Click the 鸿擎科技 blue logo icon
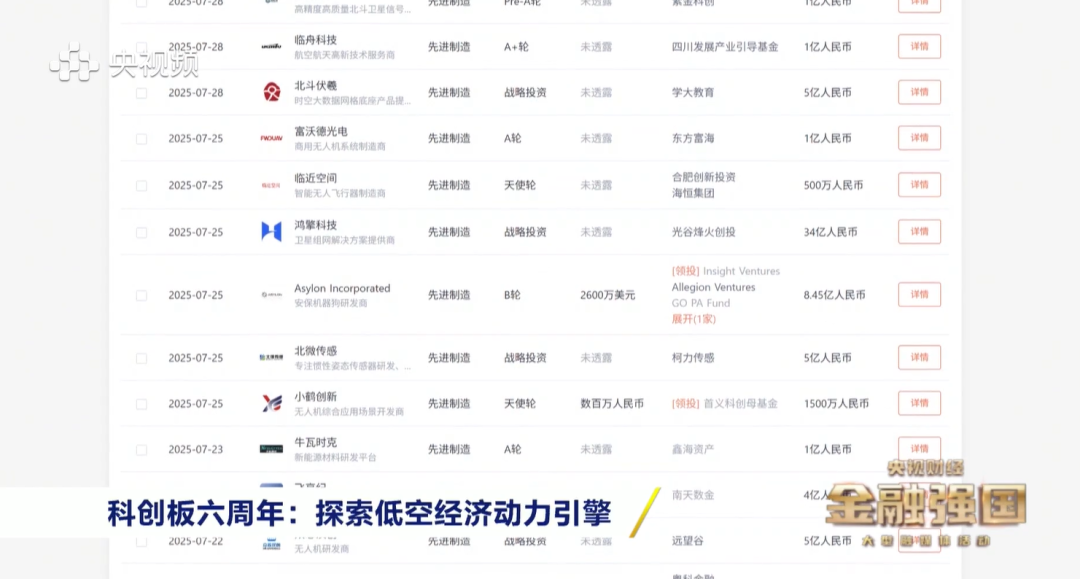The image size is (1080, 579). point(271,231)
